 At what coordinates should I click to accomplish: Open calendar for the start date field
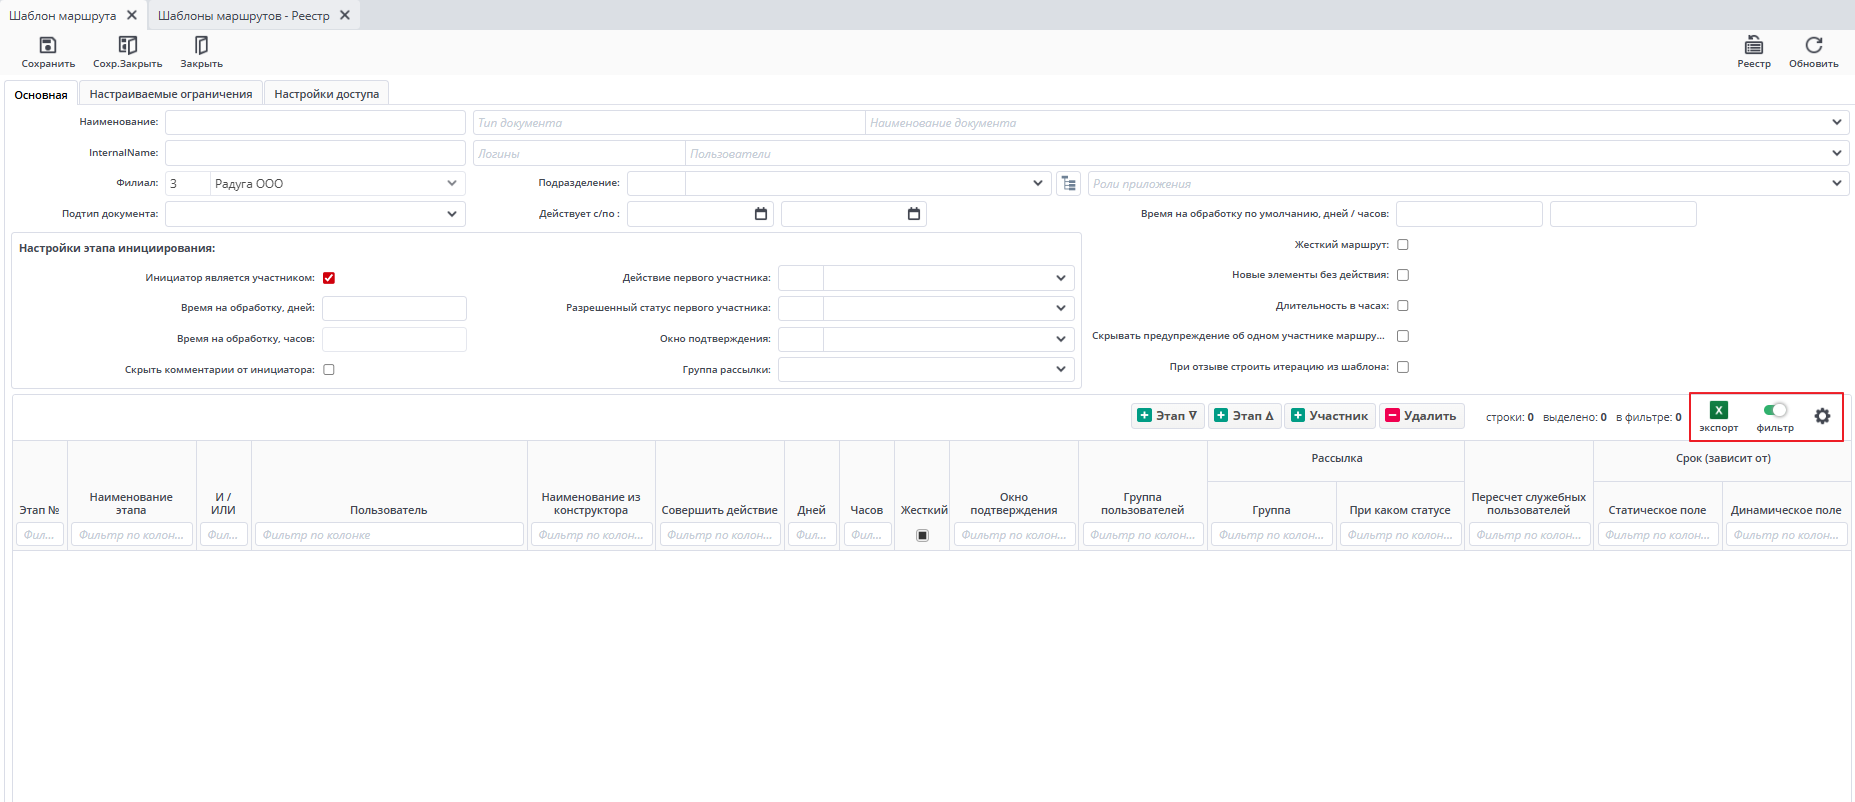pos(761,214)
